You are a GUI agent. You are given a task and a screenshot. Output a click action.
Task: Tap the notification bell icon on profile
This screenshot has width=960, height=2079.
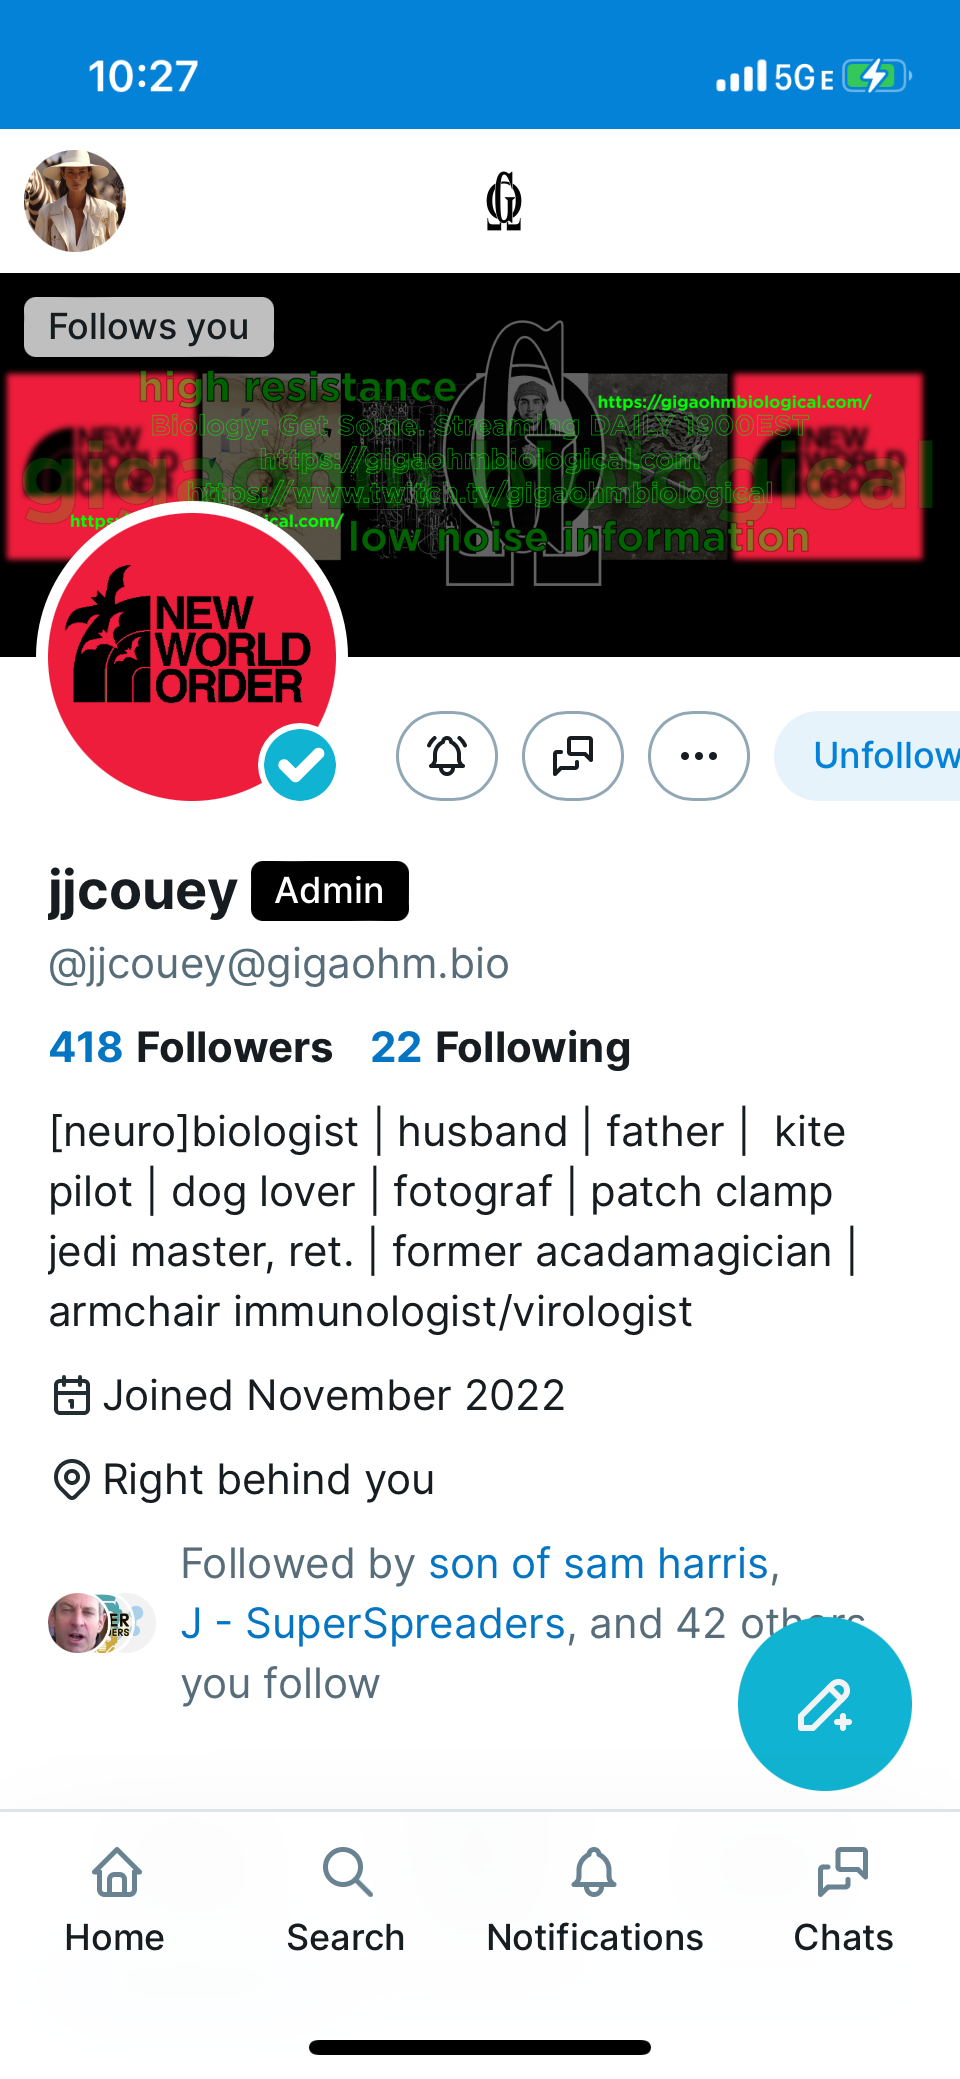coord(447,756)
